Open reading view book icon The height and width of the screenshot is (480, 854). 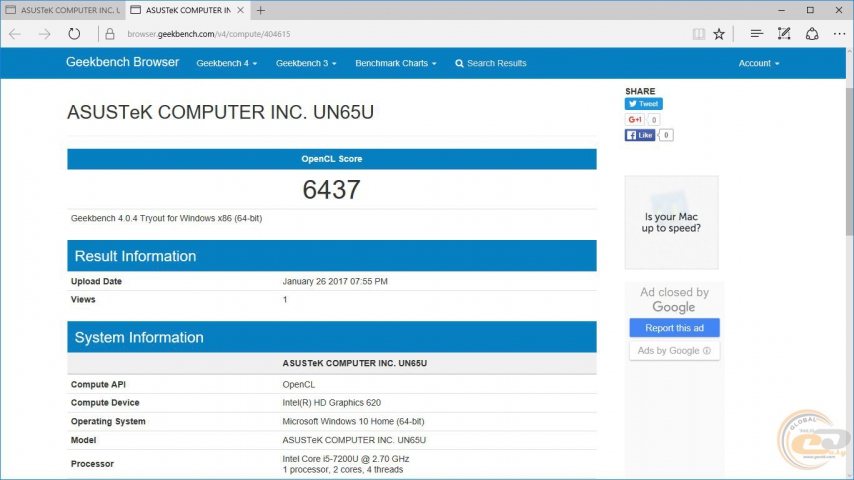[699, 34]
